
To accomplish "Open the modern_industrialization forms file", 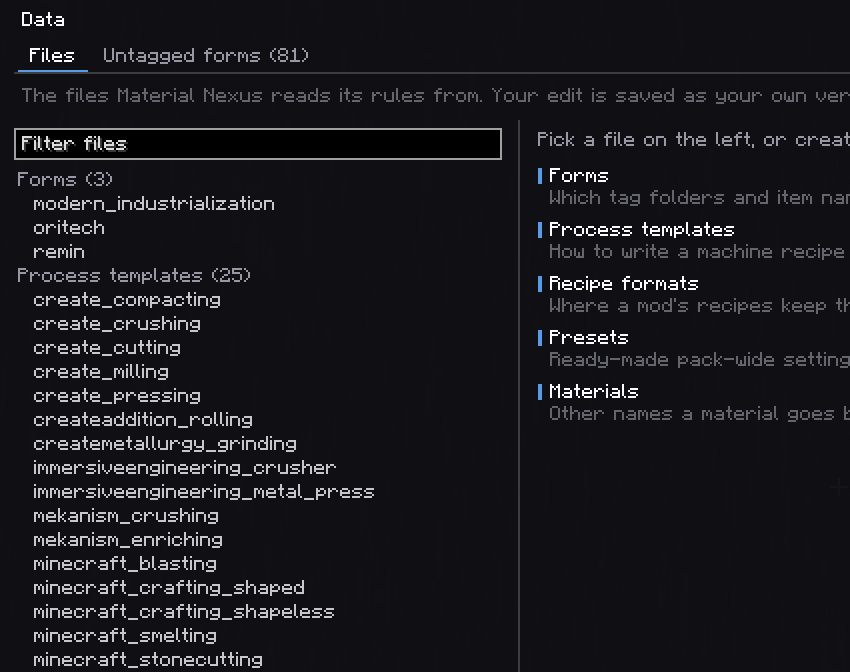I will coord(154,204).
